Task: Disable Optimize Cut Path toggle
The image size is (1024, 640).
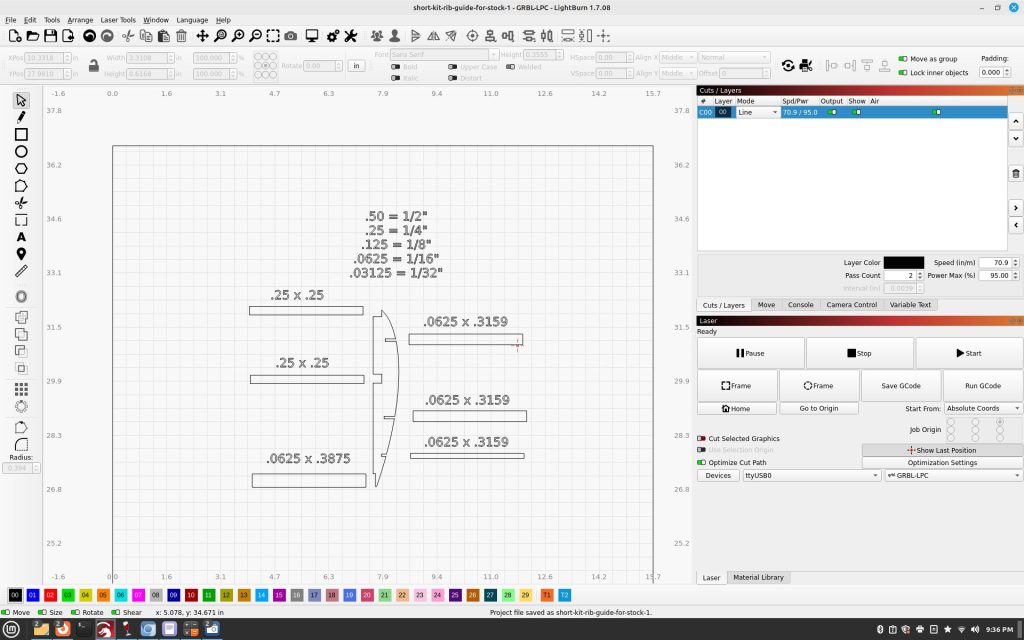Action: (x=702, y=462)
